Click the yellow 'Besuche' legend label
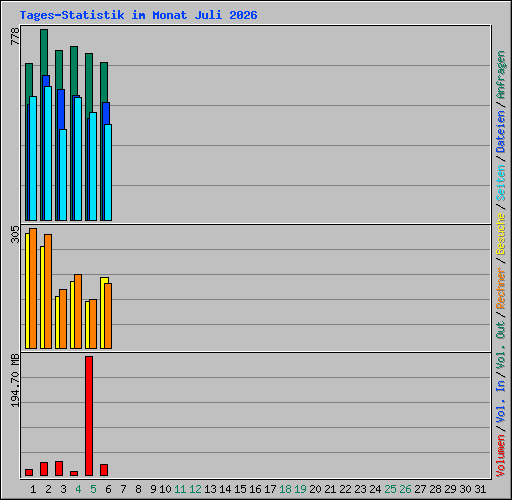Image resolution: width=512 pixels, height=500 pixels. [x=500, y=234]
